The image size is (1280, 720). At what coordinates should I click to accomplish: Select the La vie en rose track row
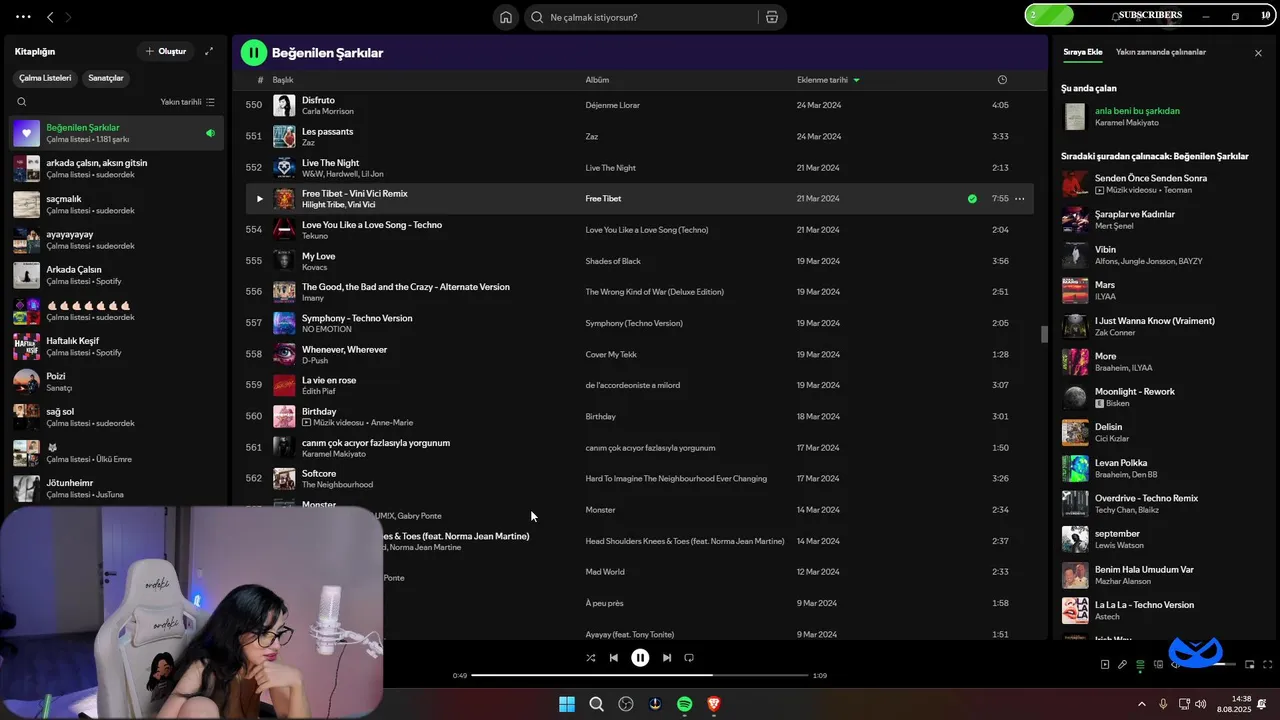(640, 385)
